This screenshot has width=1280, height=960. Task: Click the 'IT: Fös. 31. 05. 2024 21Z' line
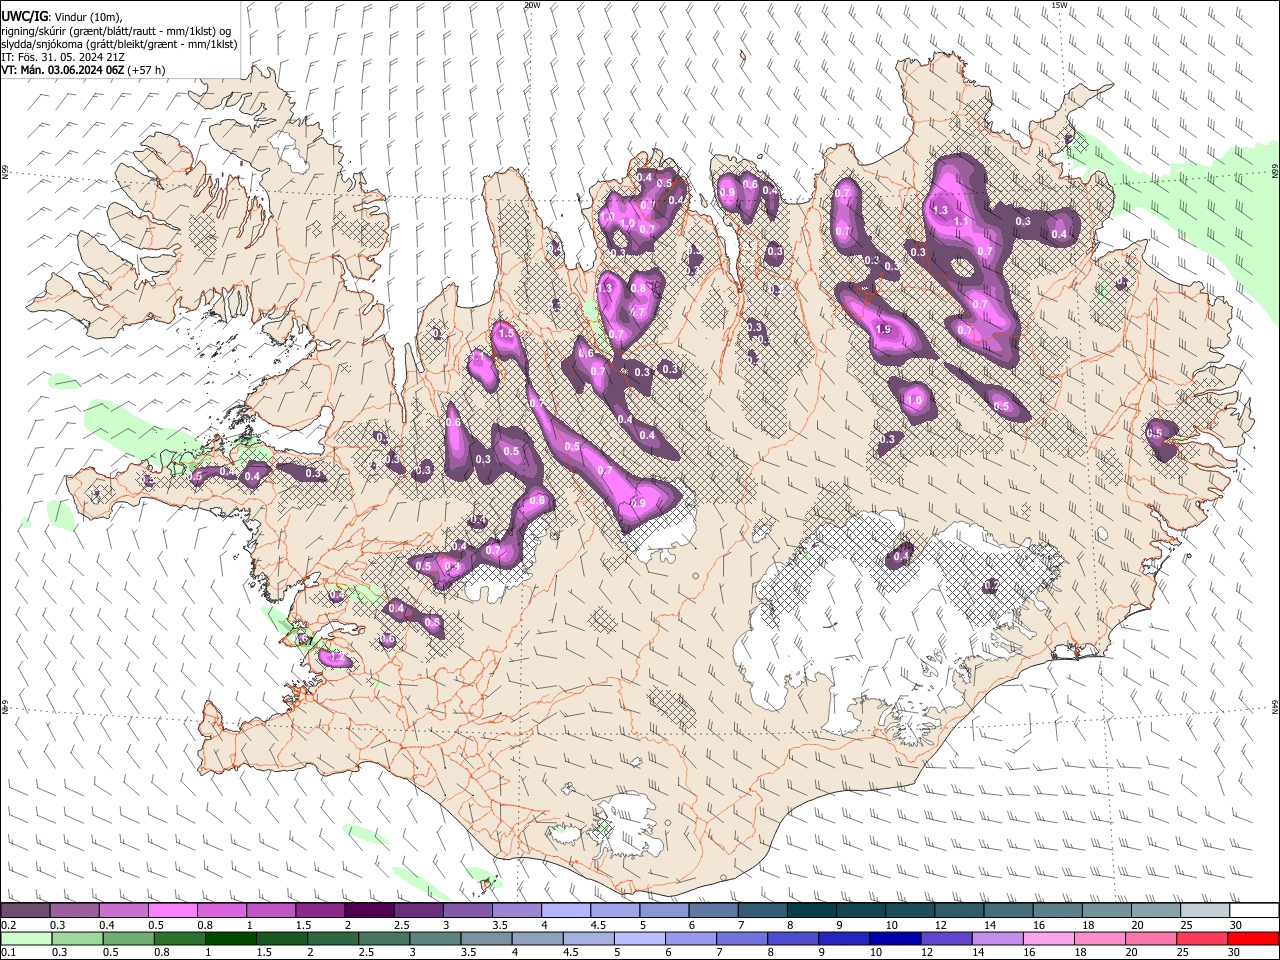pos(63,58)
